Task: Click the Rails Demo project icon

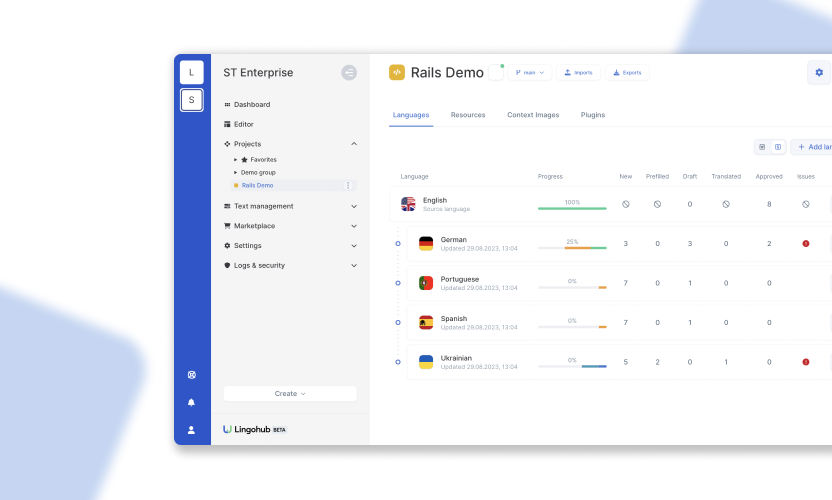Action: tap(397, 72)
